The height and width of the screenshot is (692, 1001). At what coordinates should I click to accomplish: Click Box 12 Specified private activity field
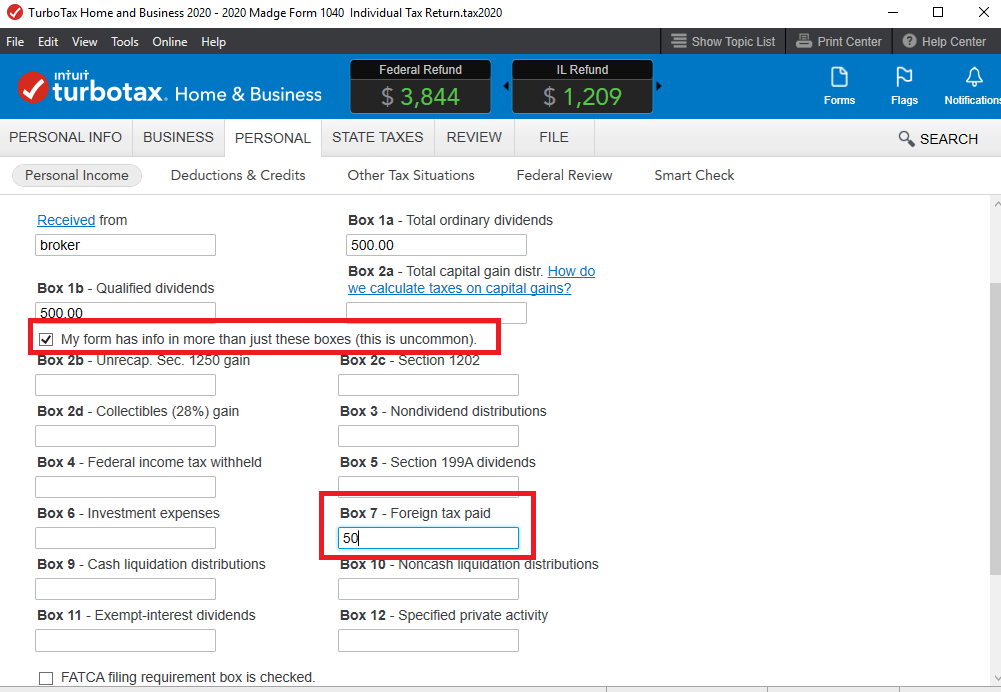(x=428, y=640)
